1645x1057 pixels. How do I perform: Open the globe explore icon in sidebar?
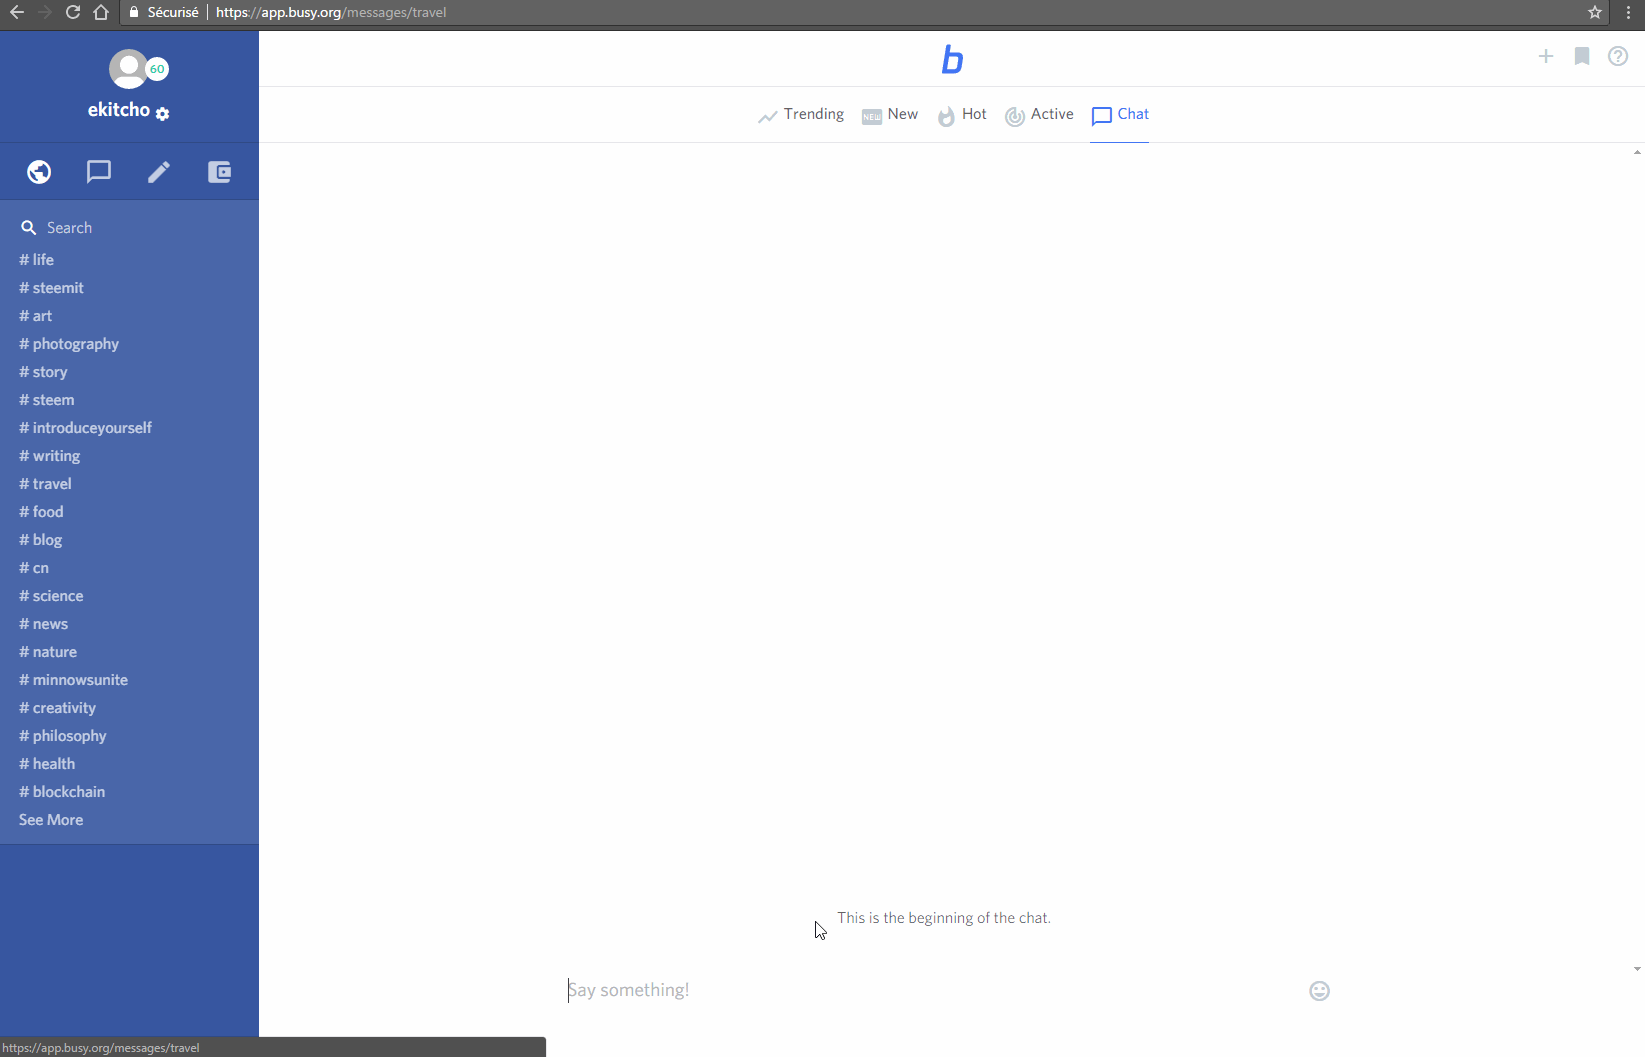(39, 172)
